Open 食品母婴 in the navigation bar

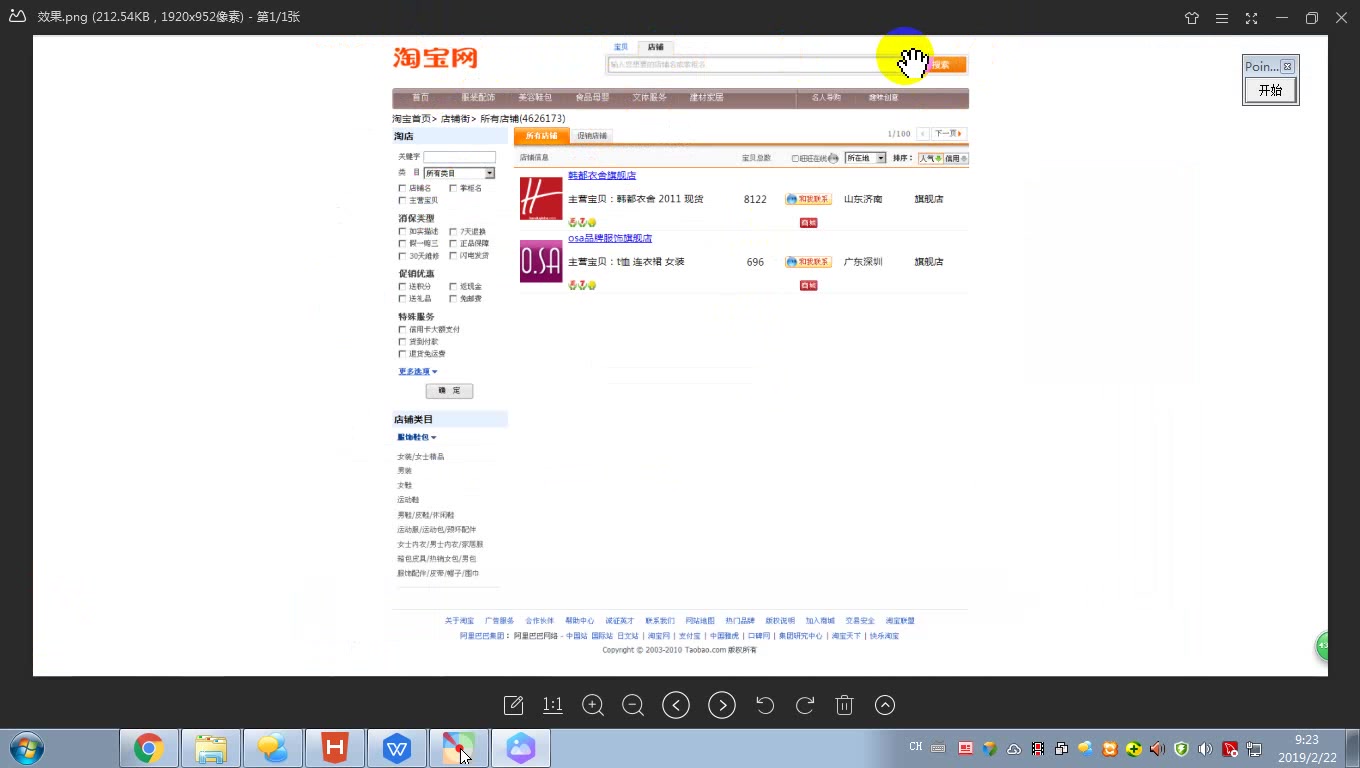(x=592, y=98)
